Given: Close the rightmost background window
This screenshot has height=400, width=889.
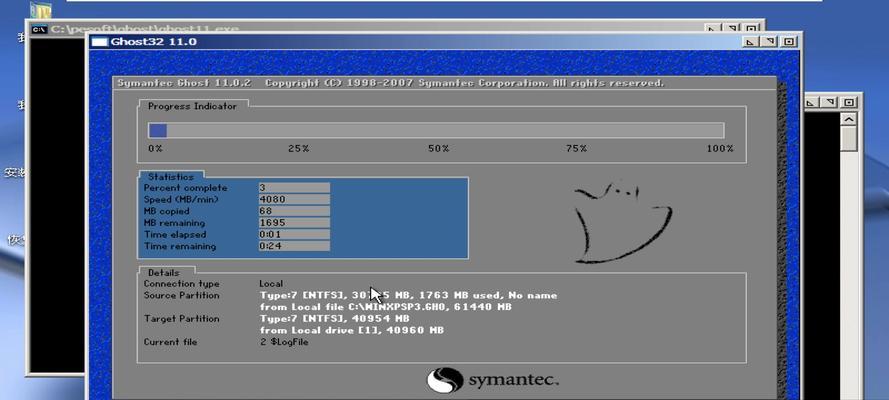Looking at the screenshot, I should click(x=849, y=103).
